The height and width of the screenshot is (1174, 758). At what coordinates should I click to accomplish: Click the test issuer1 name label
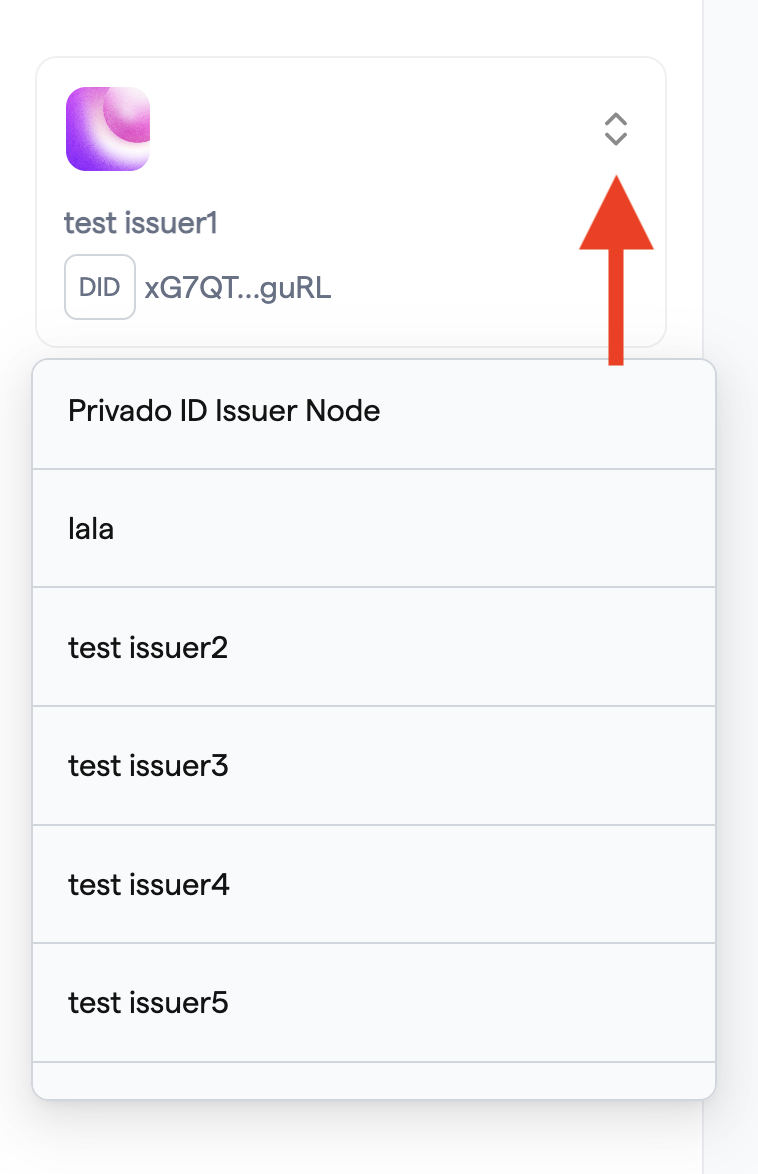(141, 223)
